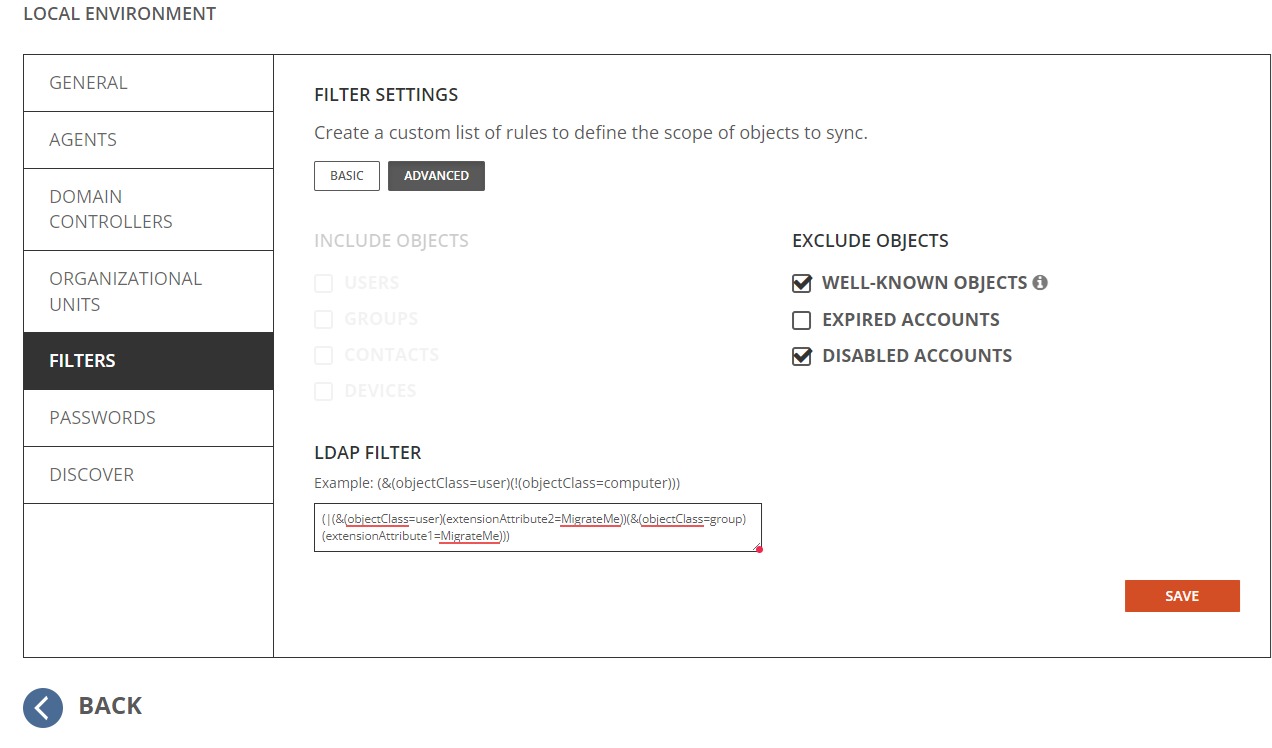The width and height of the screenshot is (1272, 748).
Task: Open the Passwords tab
Action: [x=148, y=418]
